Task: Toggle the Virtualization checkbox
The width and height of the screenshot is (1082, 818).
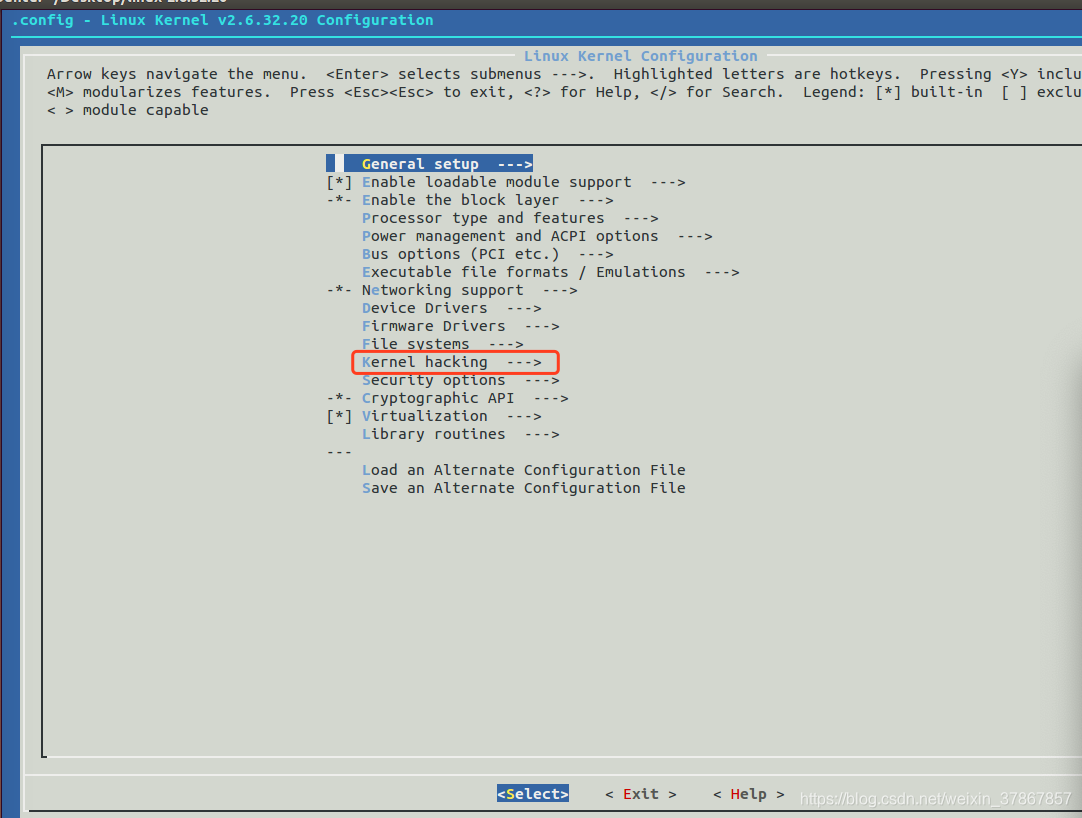Action: pyautogui.click(x=339, y=416)
